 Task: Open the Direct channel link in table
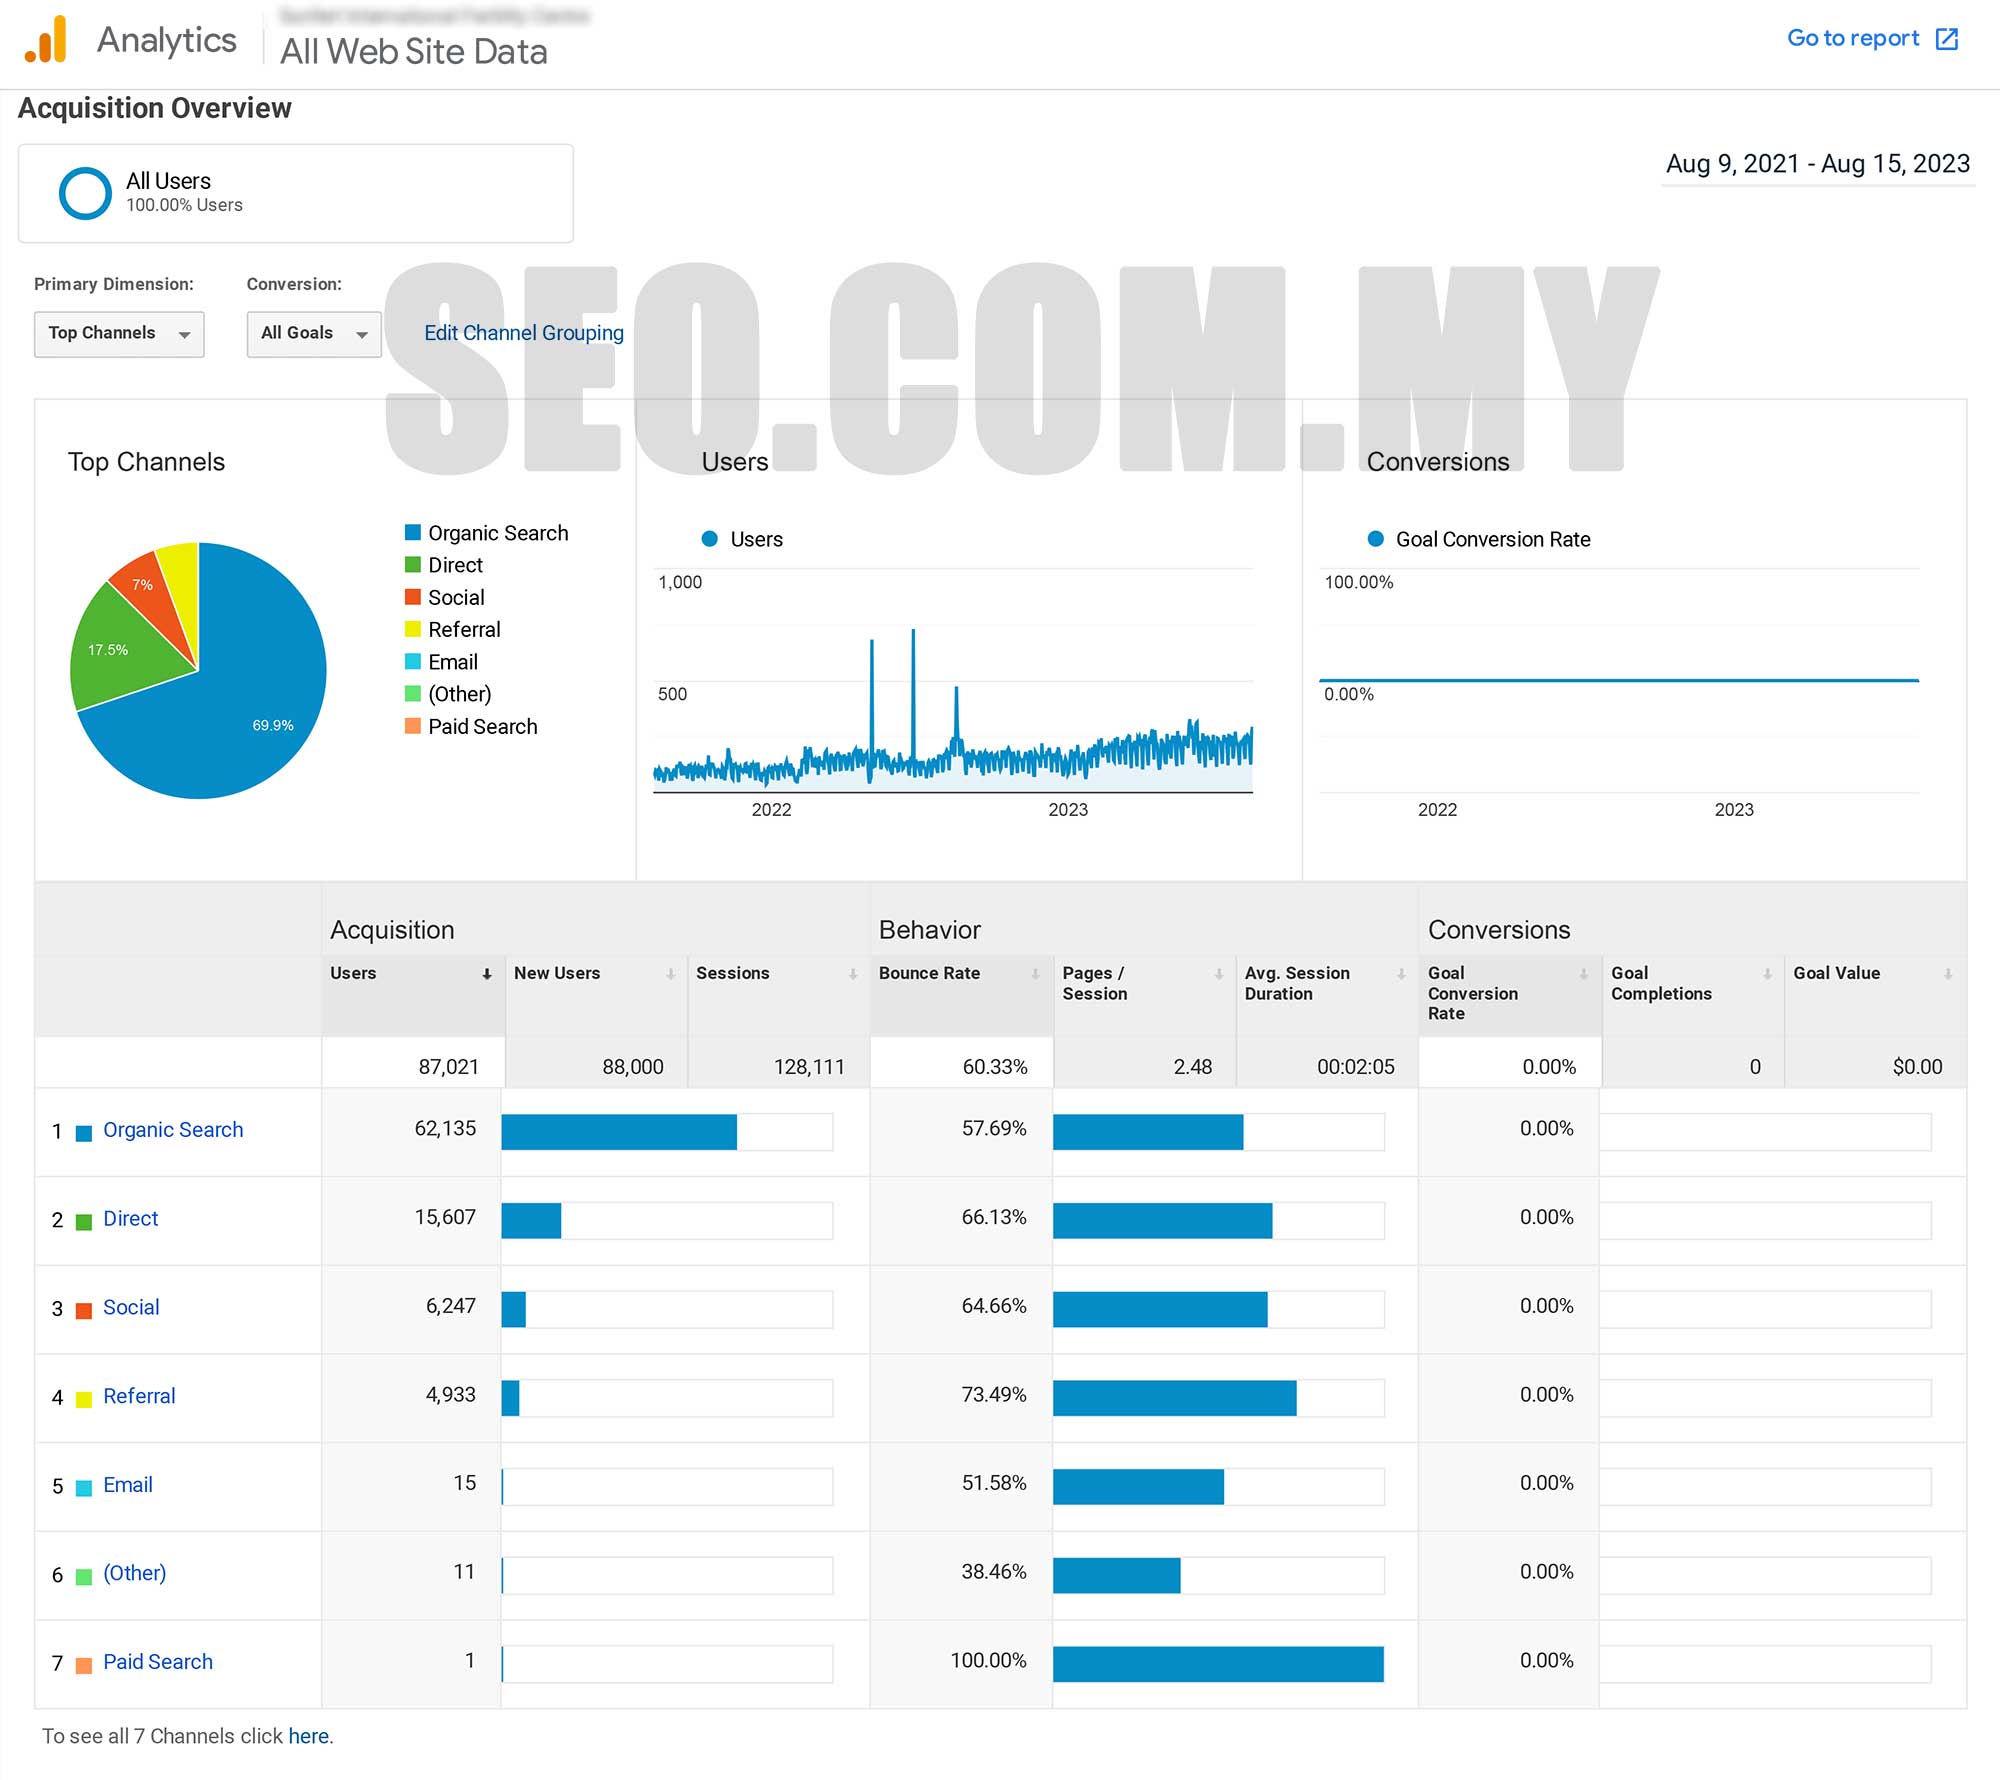coord(131,1219)
